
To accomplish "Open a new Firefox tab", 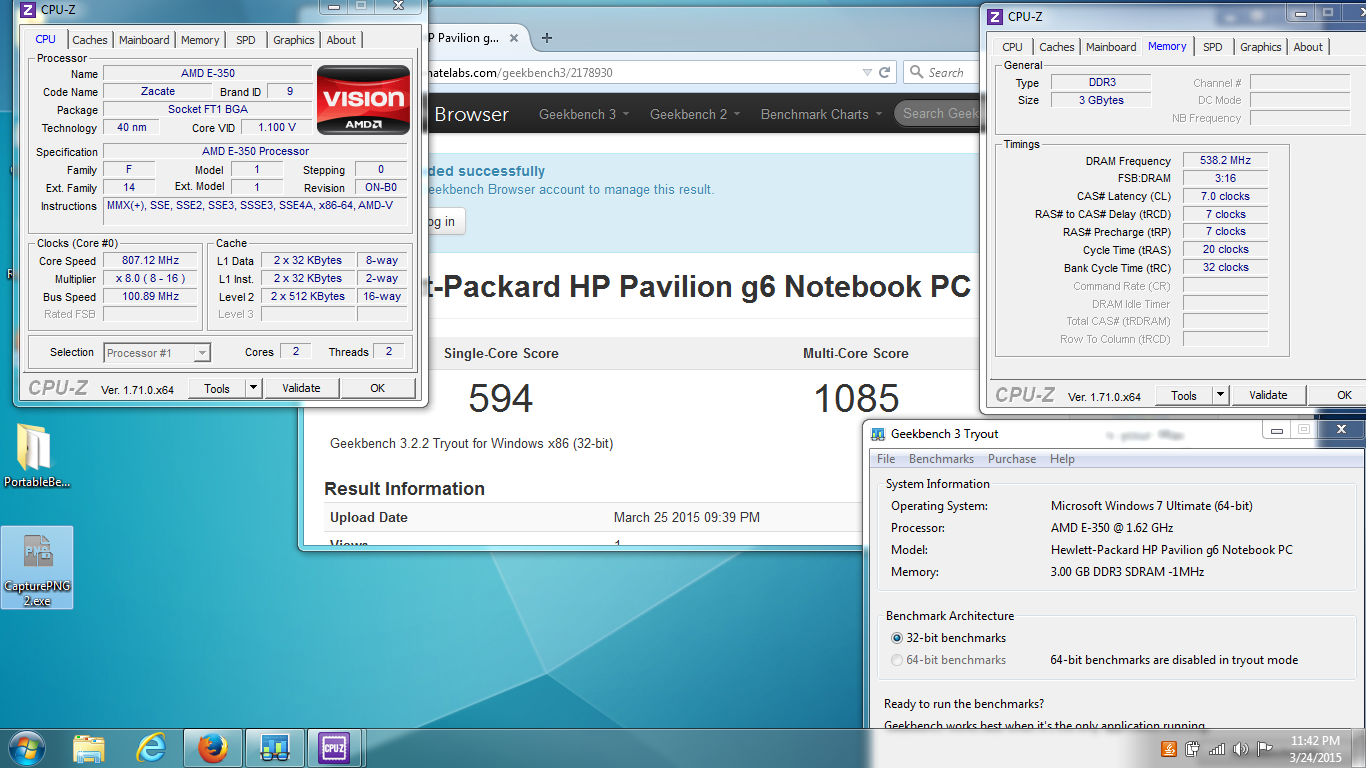I will click(x=547, y=38).
